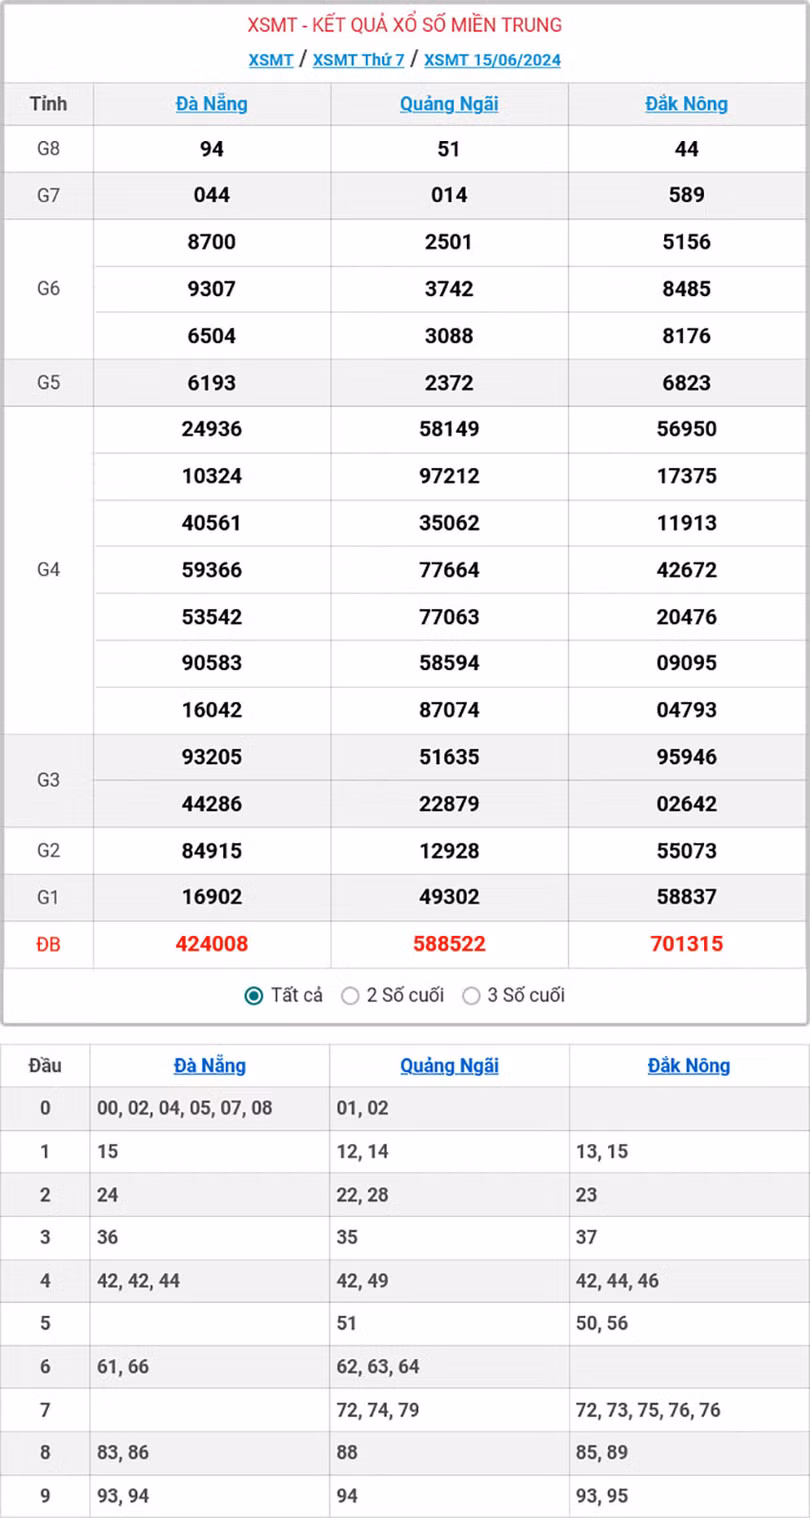Click the ĐB prize number 701315

point(687,944)
